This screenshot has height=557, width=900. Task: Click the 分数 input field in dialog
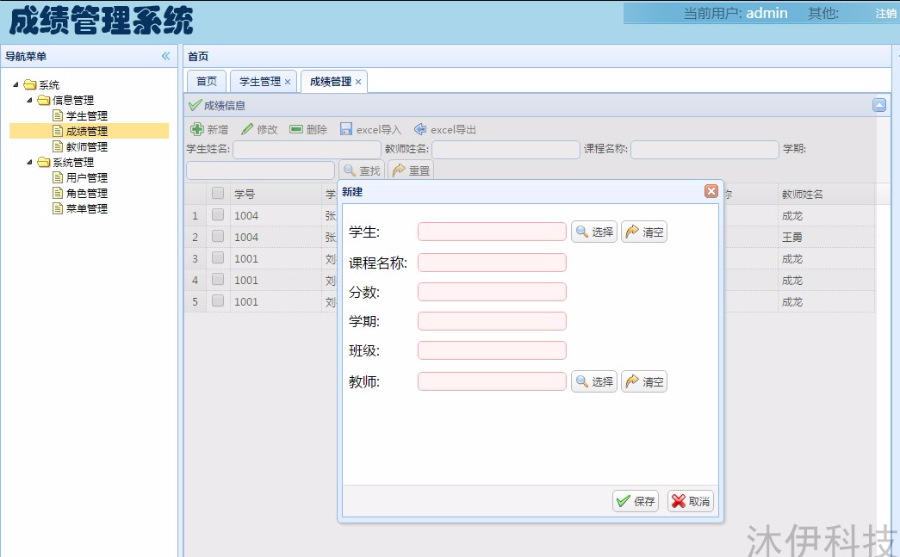[x=492, y=292]
